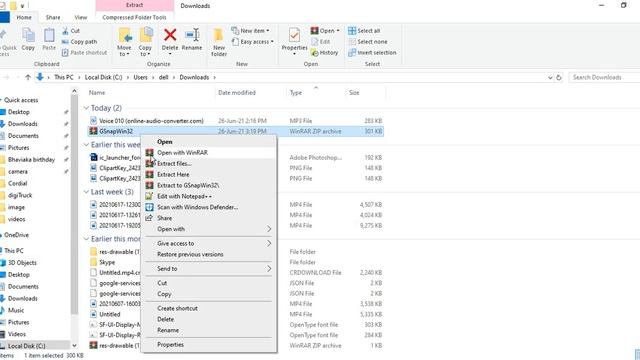The height and width of the screenshot is (360, 640).
Task: Click Select none in ribbon
Action: [x=368, y=42]
